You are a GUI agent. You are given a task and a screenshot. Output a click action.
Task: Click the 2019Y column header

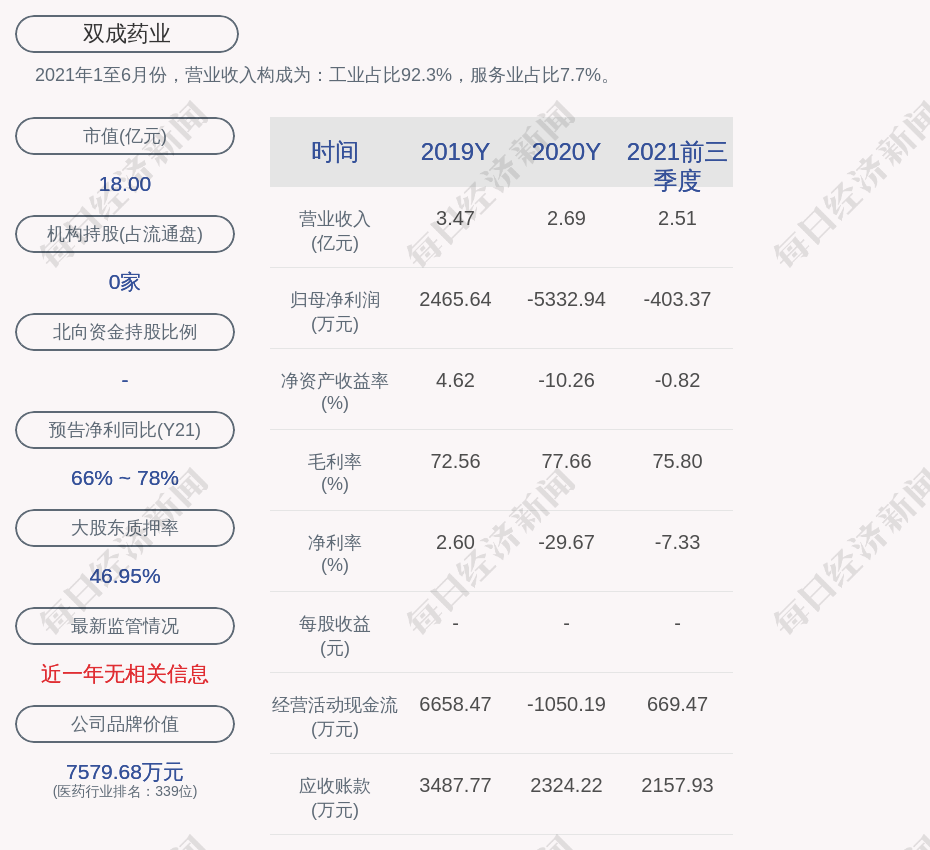(455, 152)
